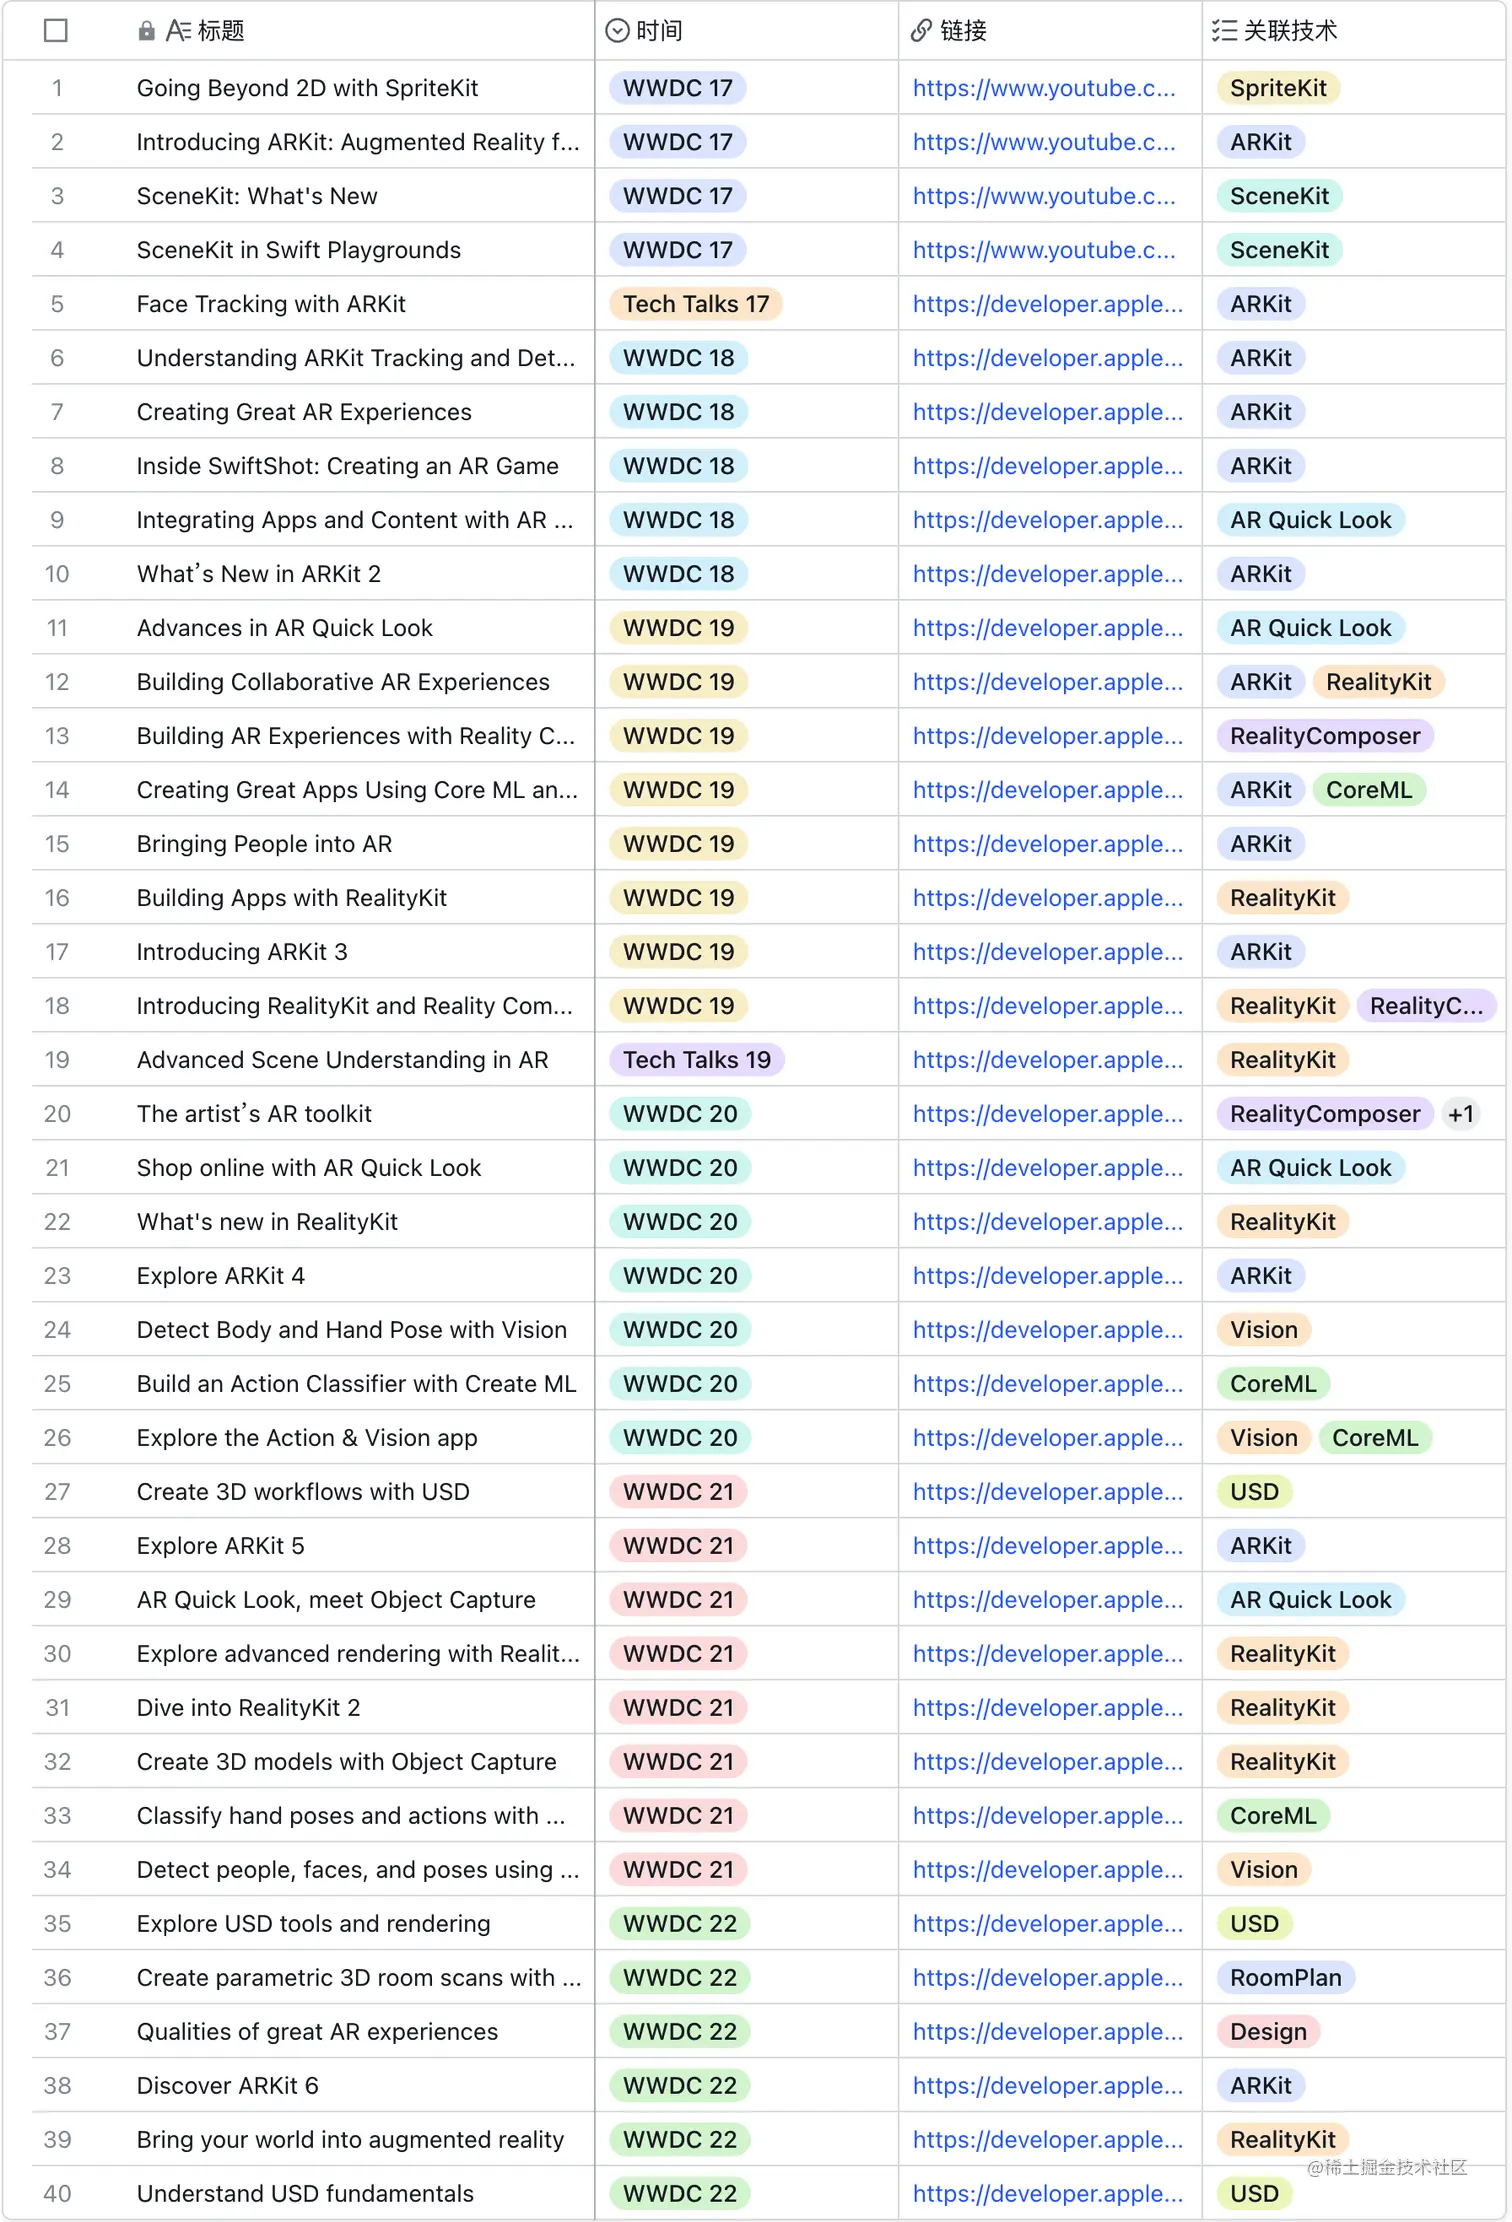
Task: Open YouTube link for Going Beyond 2D with SpriteKit
Action: [1044, 88]
